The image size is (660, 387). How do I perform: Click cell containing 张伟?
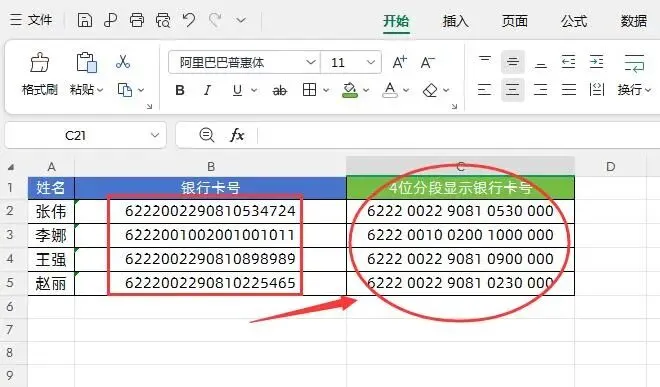point(51,211)
